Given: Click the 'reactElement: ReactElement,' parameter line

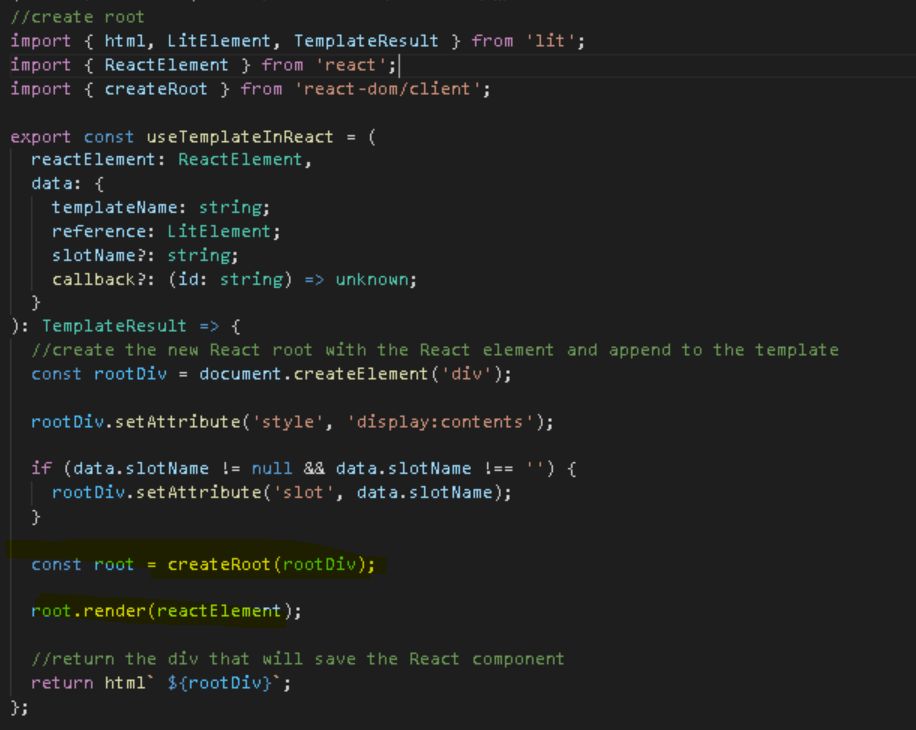Looking at the screenshot, I should (172, 159).
